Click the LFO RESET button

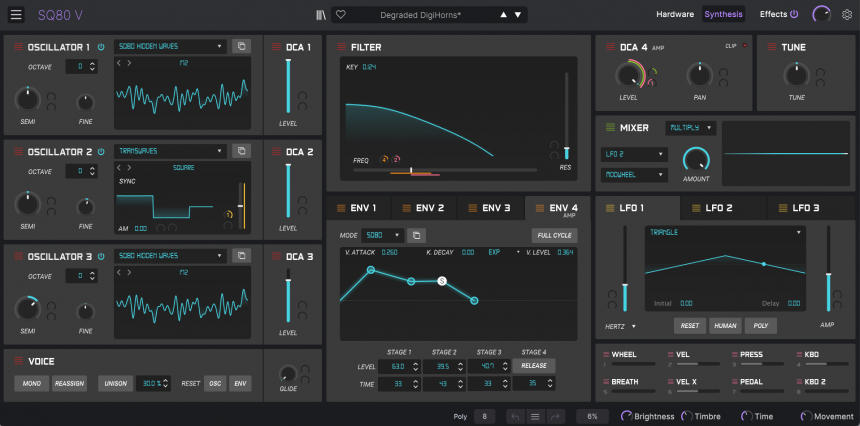[689, 326]
